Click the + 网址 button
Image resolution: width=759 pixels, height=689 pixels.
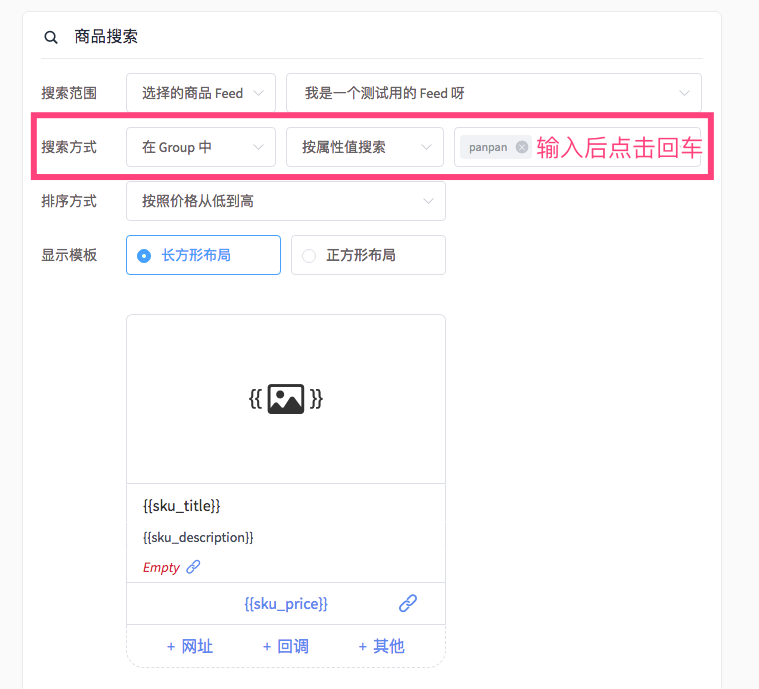click(190, 646)
